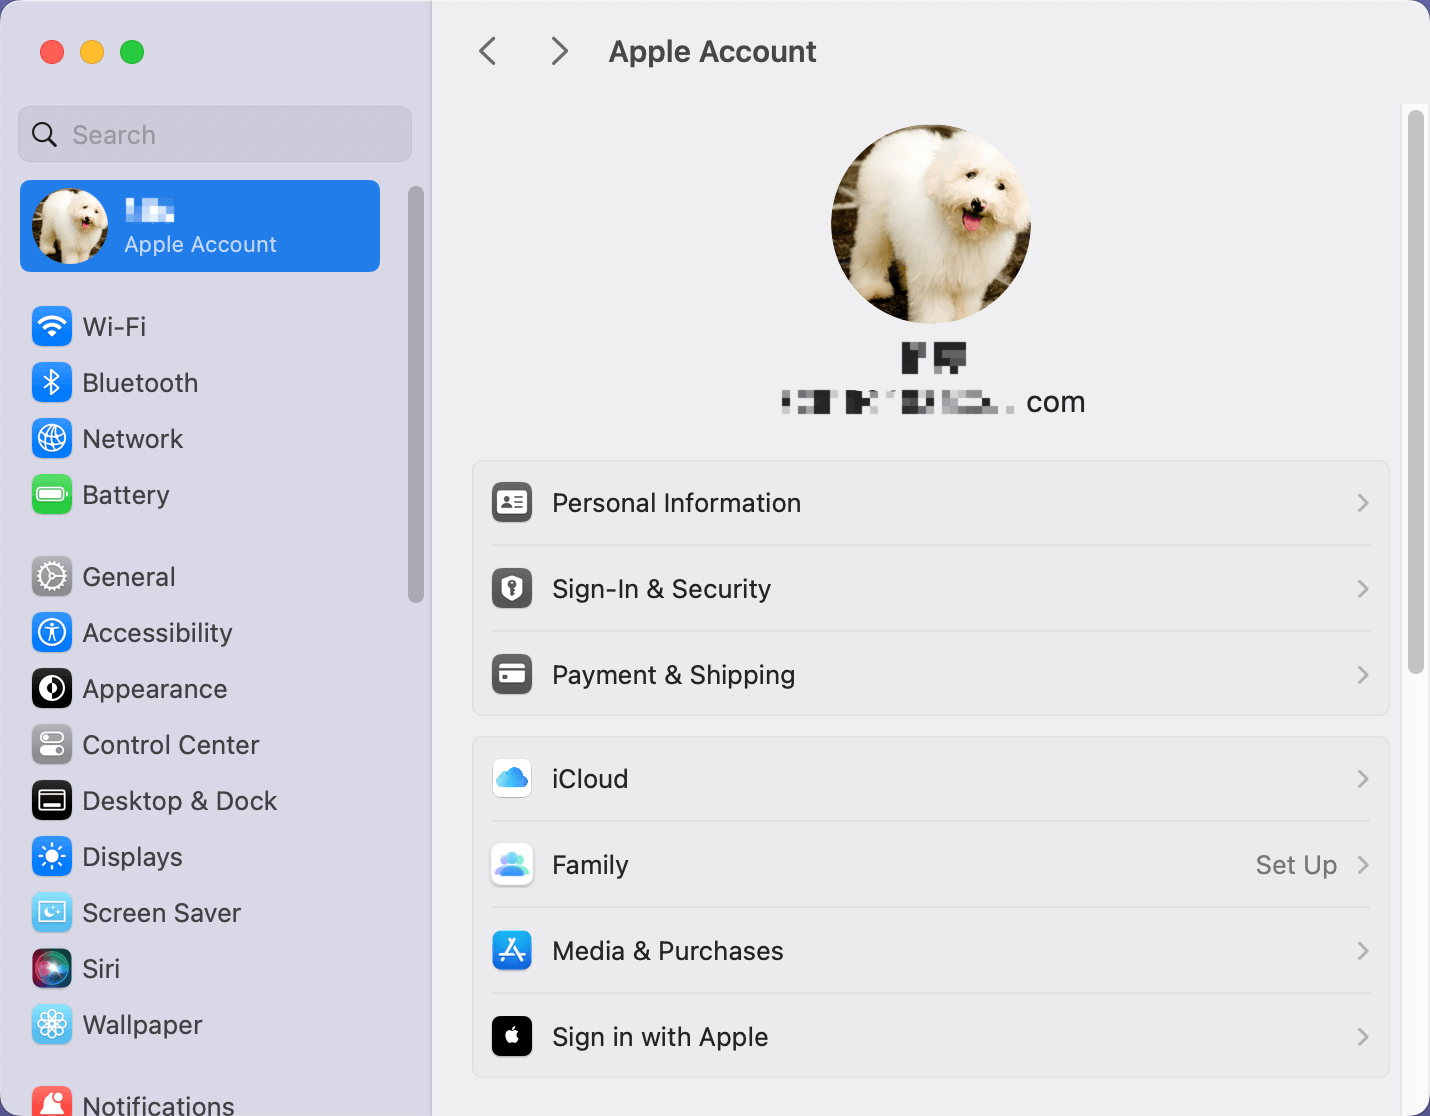Screen dimensions: 1430x1116
Task: Go back with the left arrow
Action: [488, 51]
